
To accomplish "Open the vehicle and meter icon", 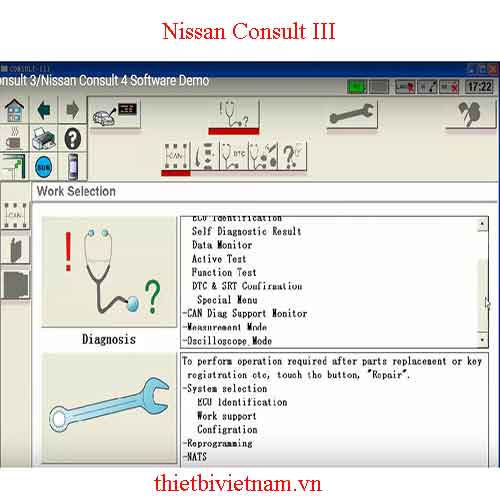I will [114, 113].
